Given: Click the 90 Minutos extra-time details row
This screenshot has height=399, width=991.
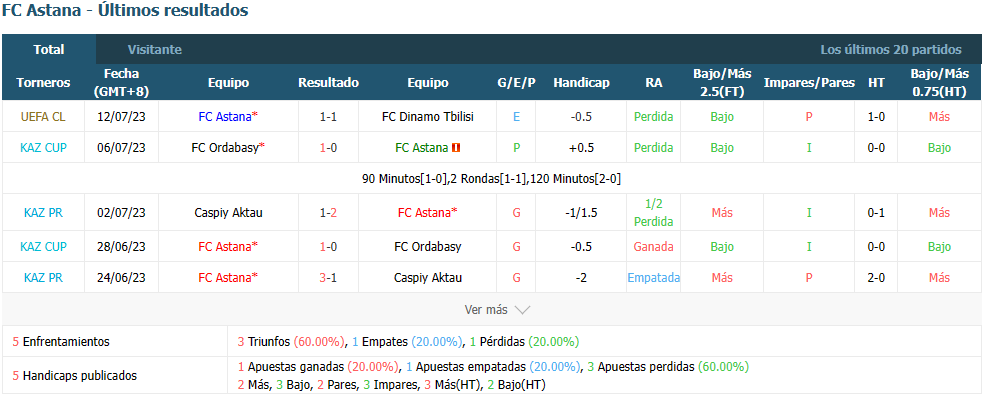Looking at the screenshot, I should (491, 179).
